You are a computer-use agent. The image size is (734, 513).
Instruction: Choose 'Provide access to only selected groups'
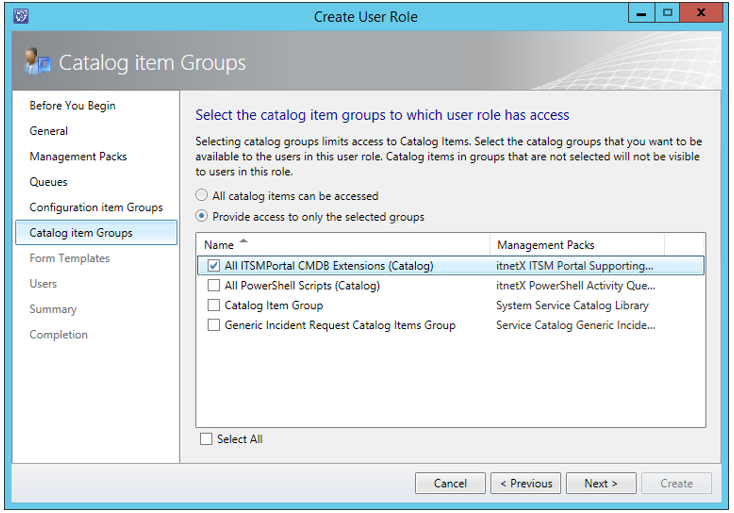pos(203,217)
